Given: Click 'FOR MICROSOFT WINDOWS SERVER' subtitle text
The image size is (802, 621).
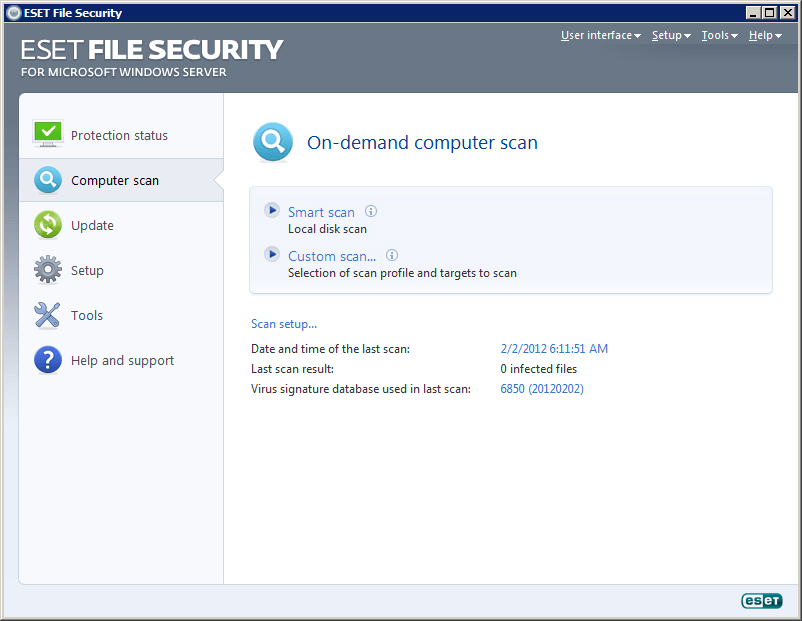Looking at the screenshot, I should coord(124,72).
